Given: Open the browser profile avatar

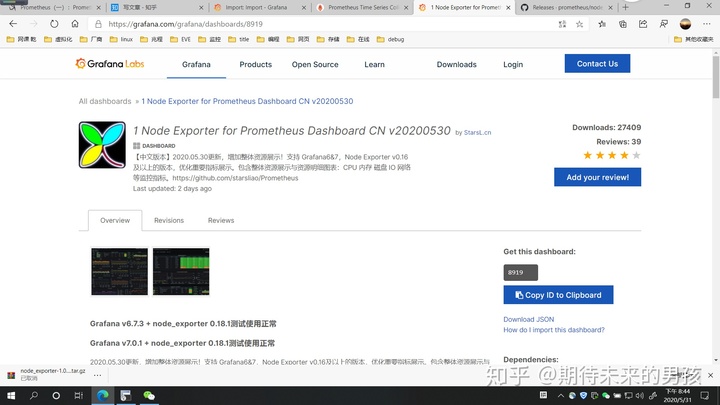Looking at the screenshot, I should pos(685,24).
